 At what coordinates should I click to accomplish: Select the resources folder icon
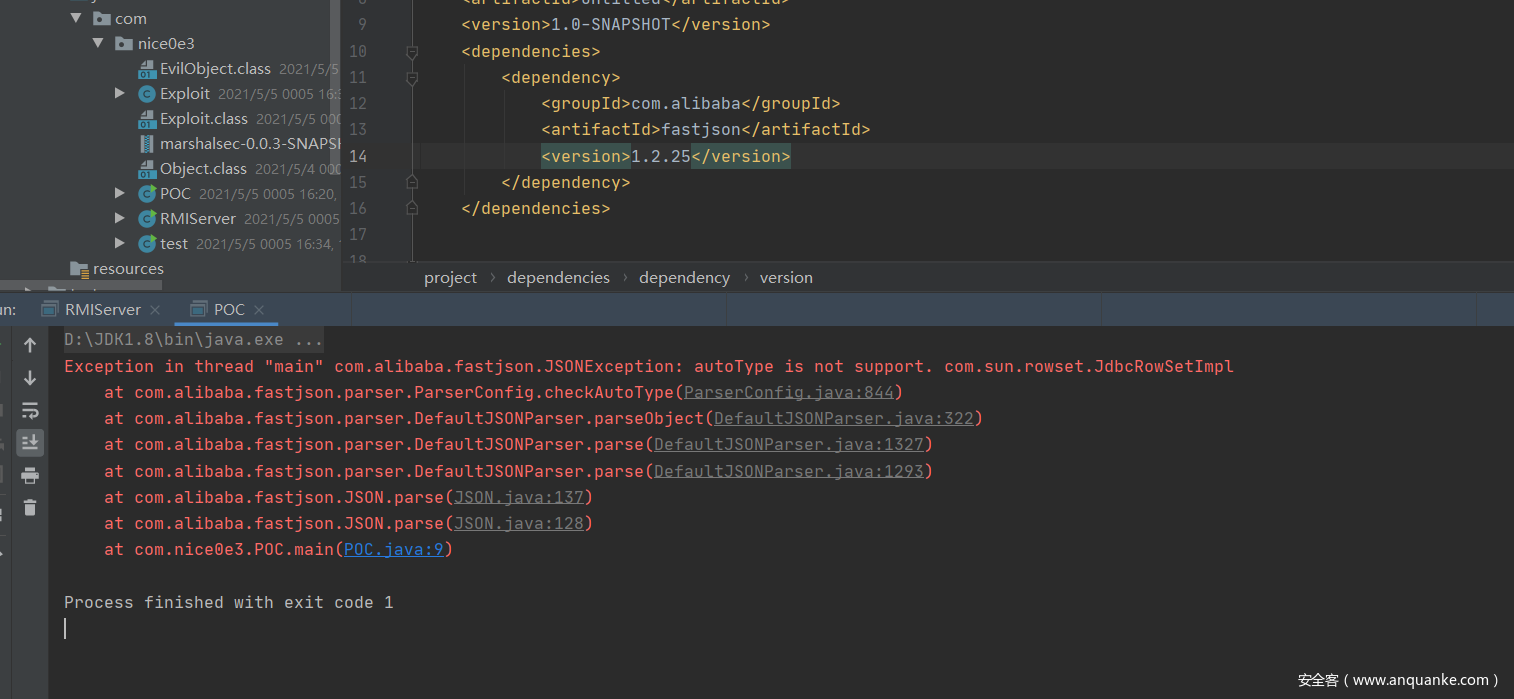click(x=79, y=269)
